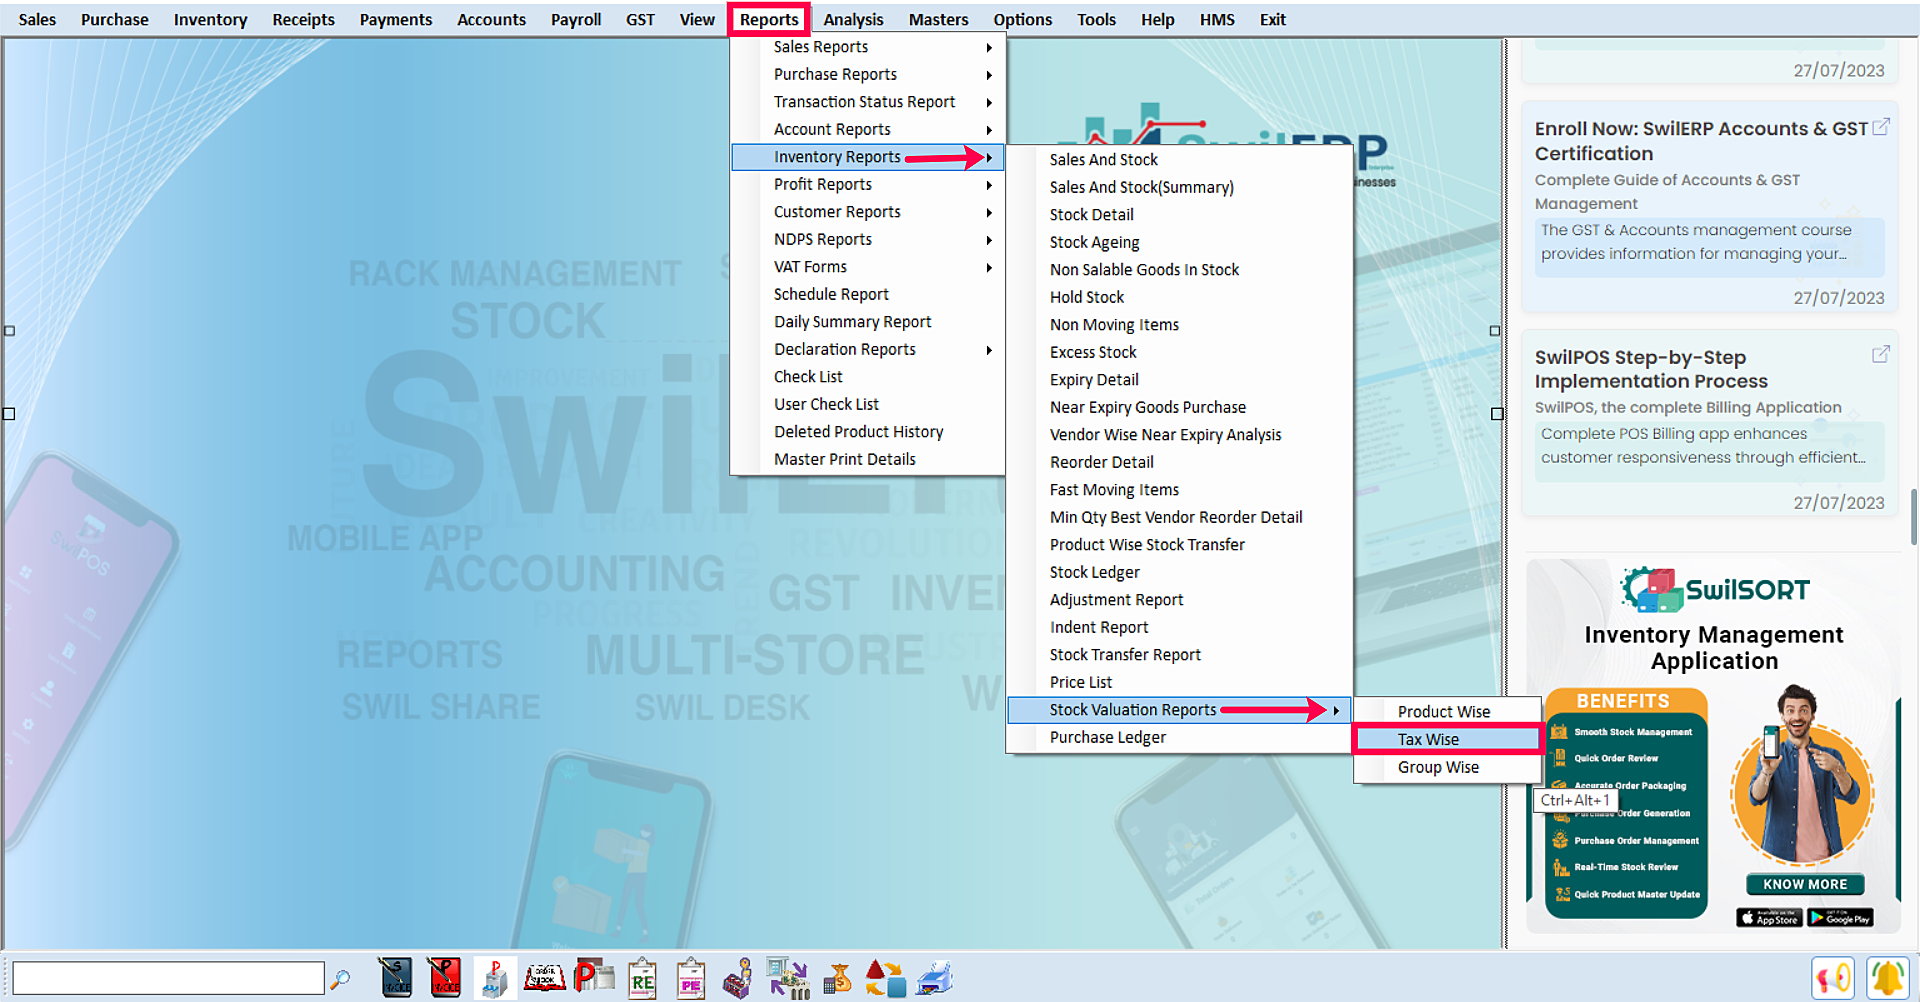This screenshot has width=1920, height=1002.
Task: Select Deleted Product History
Action: pos(867,432)
